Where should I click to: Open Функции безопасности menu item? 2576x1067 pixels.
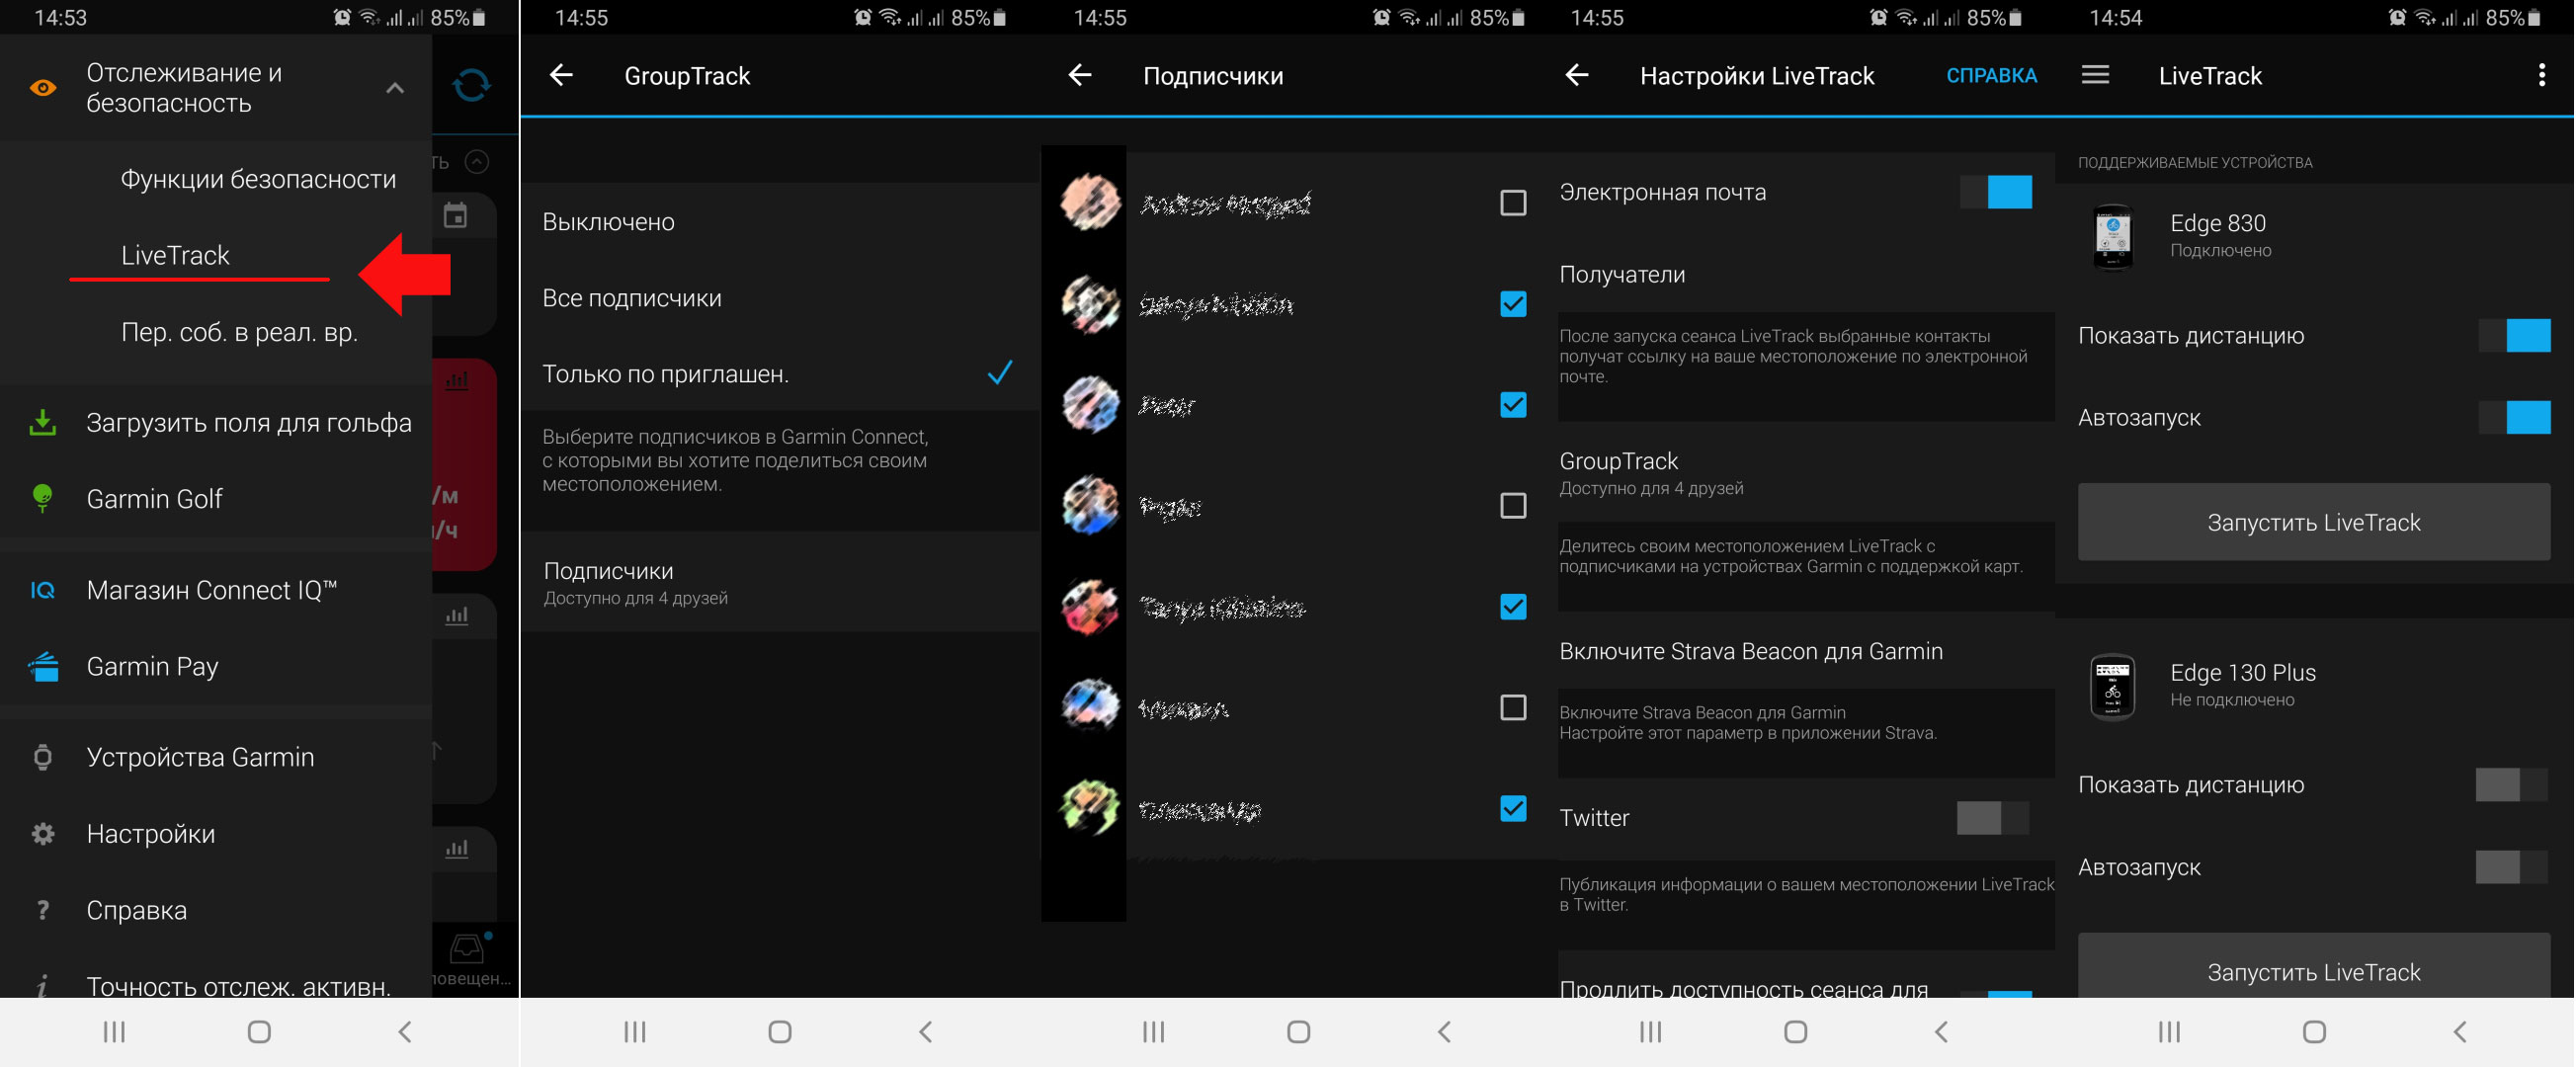[x=258, y=179]
